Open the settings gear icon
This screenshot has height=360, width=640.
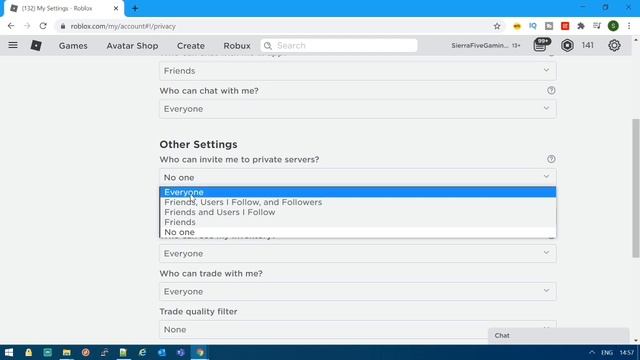(614, 45)
